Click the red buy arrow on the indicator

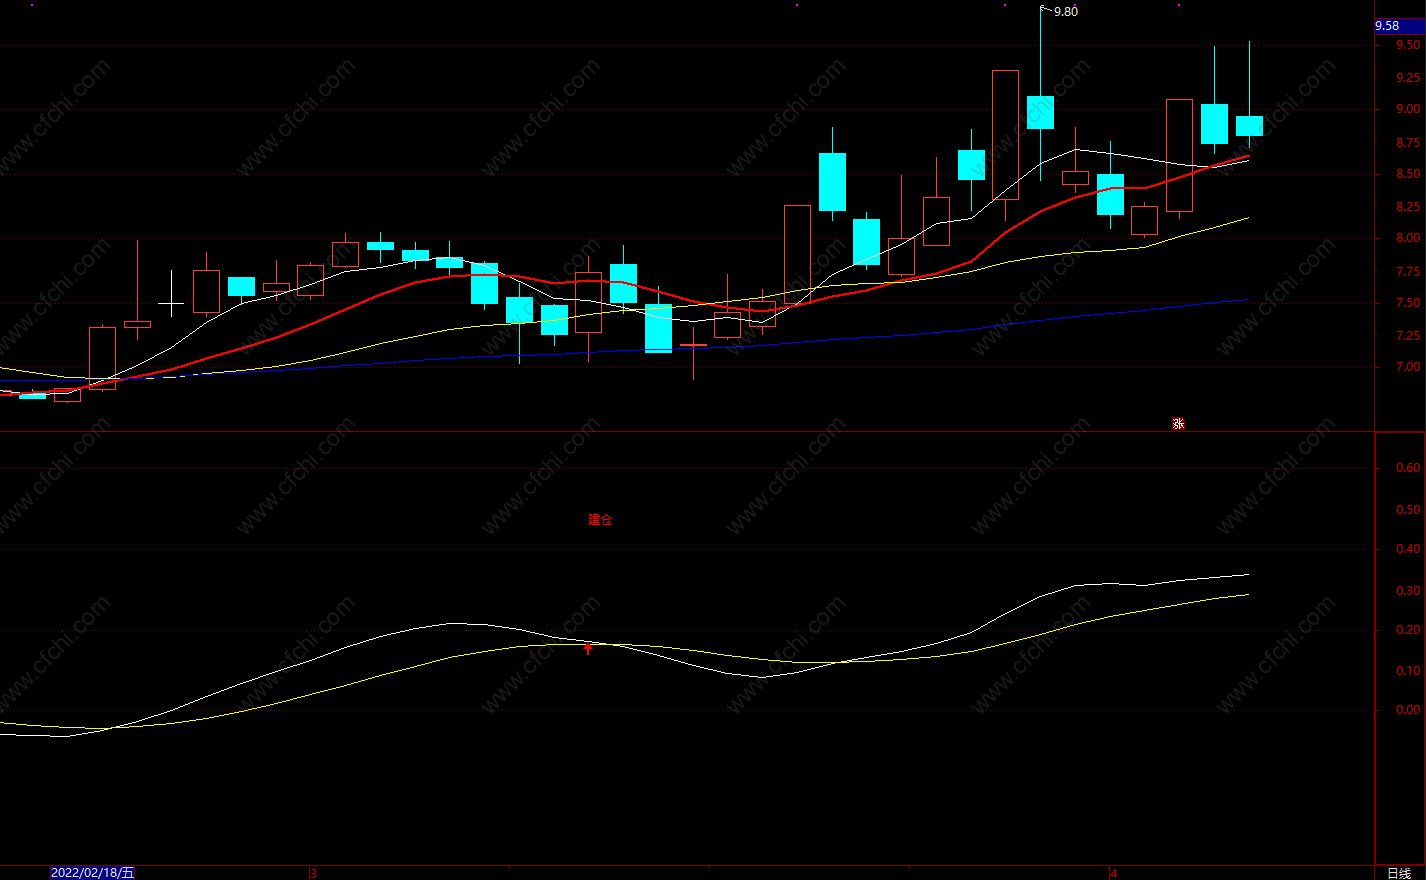588,649
